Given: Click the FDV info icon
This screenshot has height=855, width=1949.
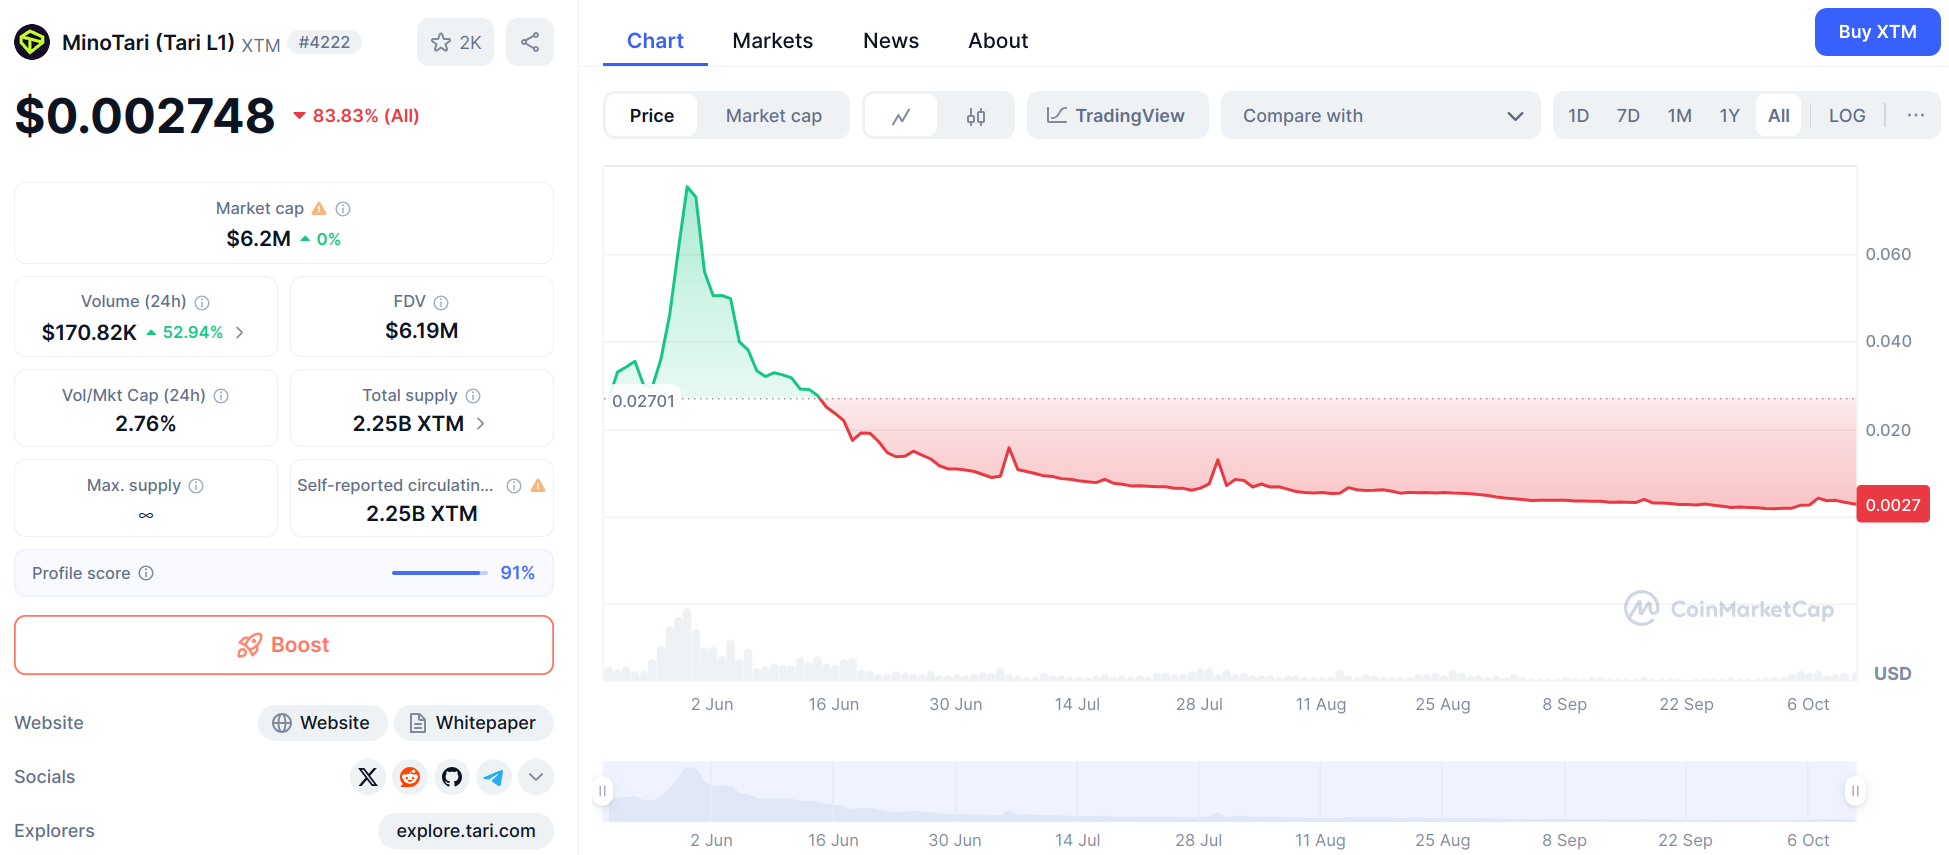Looking at the screenshot, I should (x=441, y=302).
